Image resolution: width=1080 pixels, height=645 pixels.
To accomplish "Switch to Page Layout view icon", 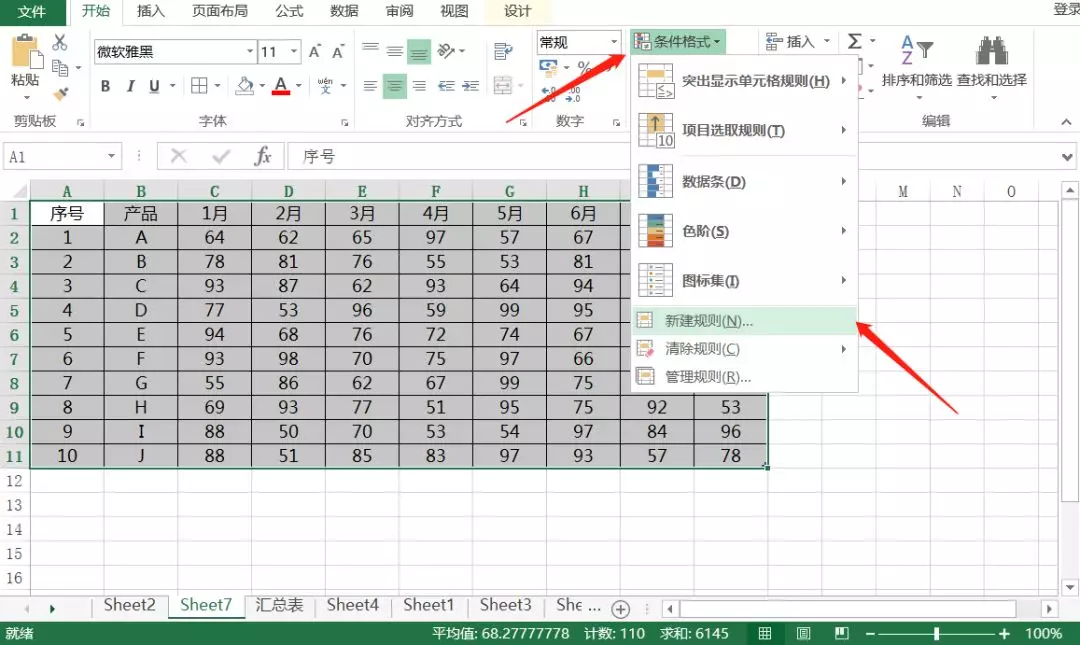I will [x=803, y=633].
